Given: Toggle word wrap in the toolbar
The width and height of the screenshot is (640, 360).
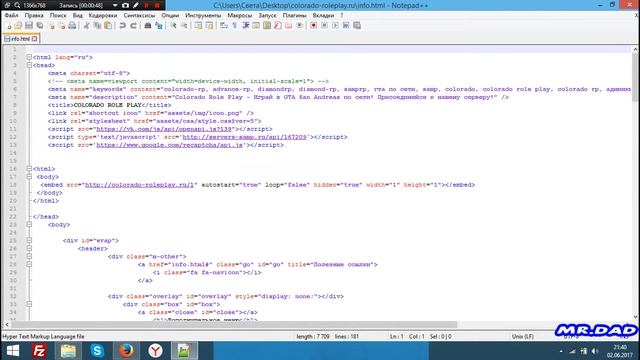Looking at the screenshot, I should (x=224, y=26).
